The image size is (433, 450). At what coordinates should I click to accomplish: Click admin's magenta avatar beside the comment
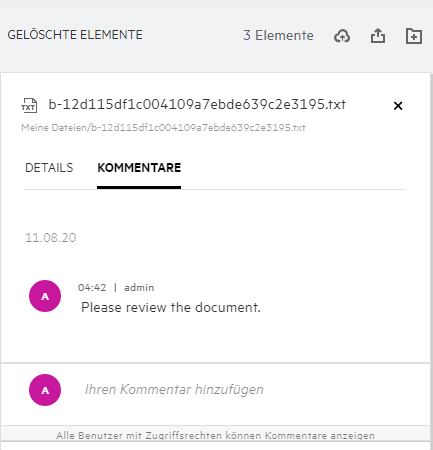tap(45, 296)
